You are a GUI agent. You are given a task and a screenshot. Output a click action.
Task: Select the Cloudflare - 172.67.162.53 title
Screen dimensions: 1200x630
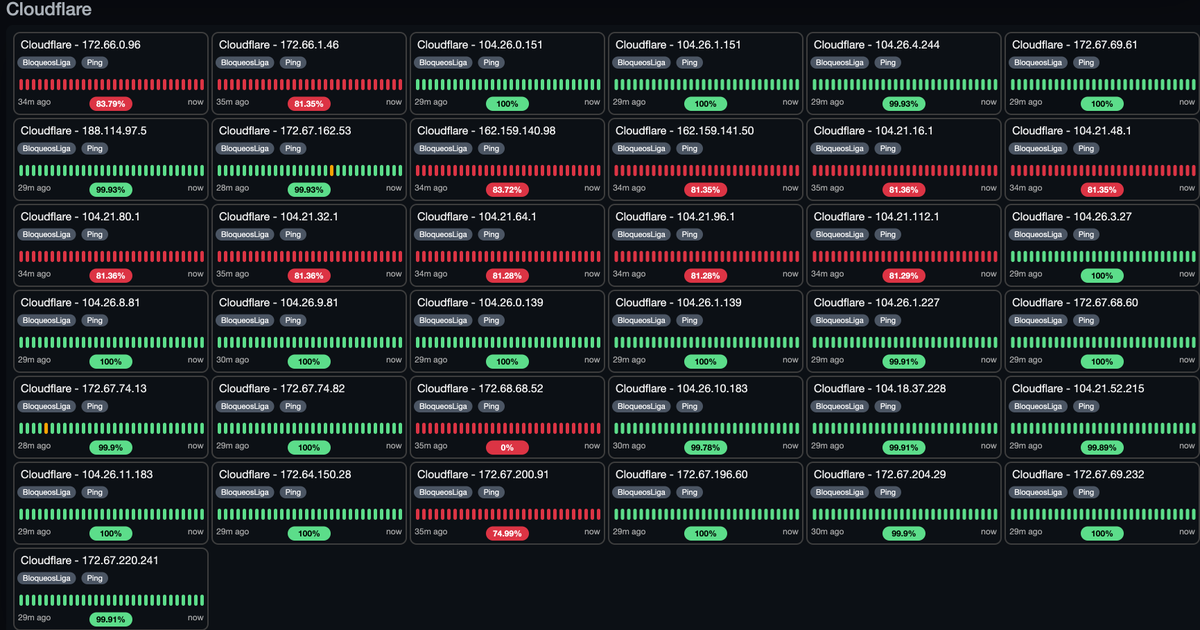[285, 131]
